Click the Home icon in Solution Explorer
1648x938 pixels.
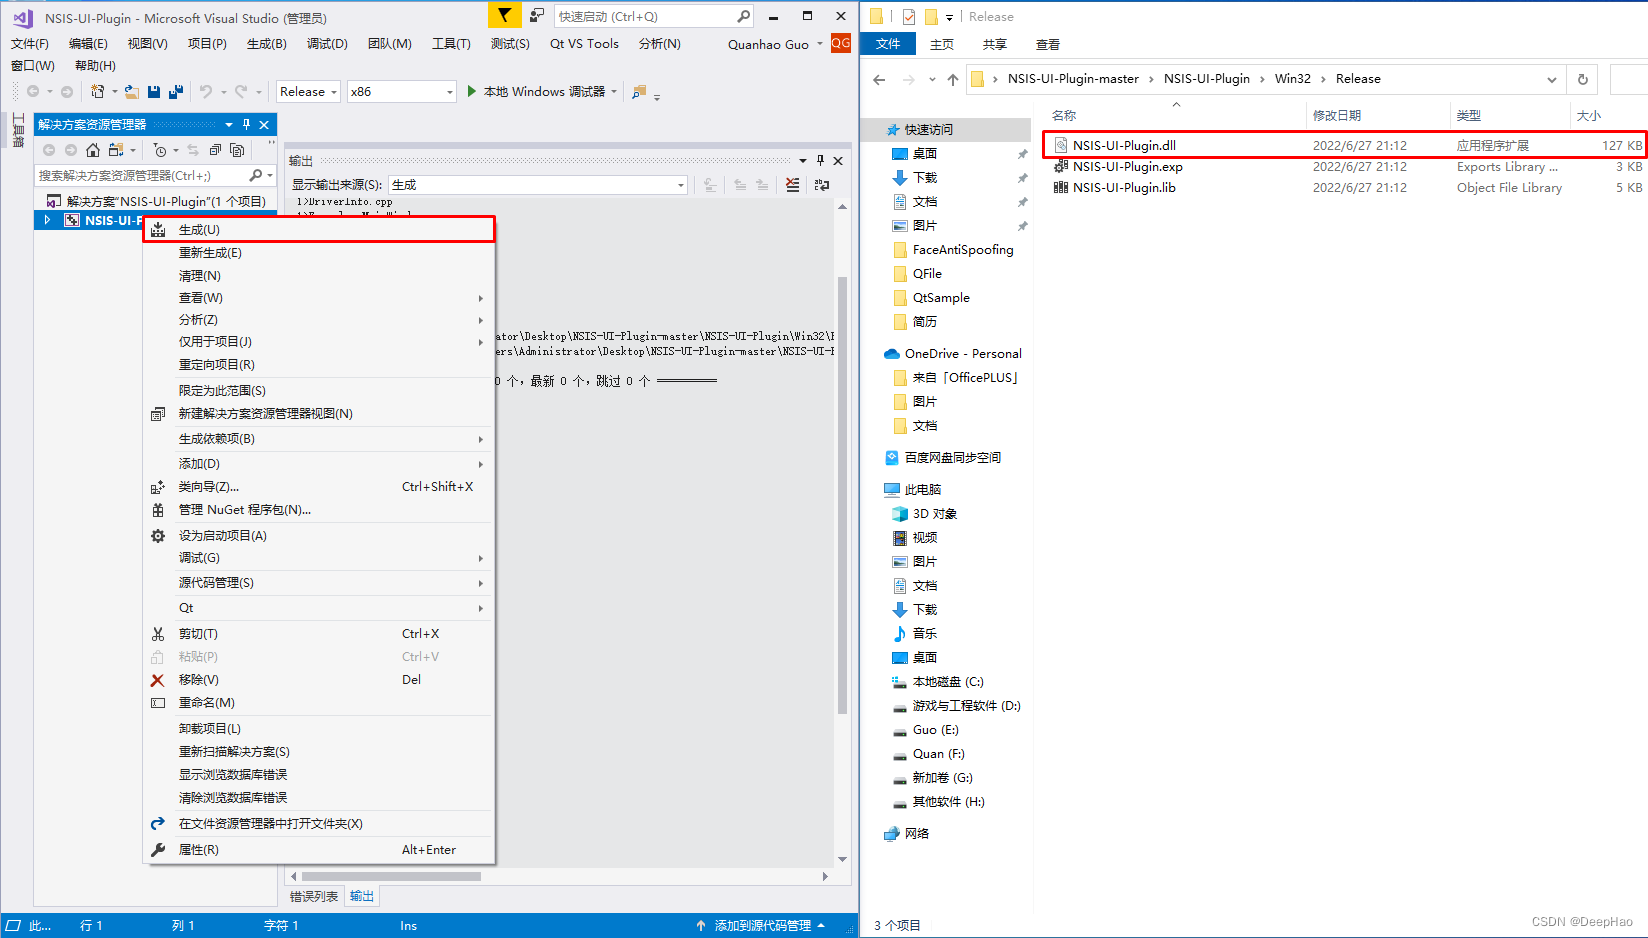[93, 150]
